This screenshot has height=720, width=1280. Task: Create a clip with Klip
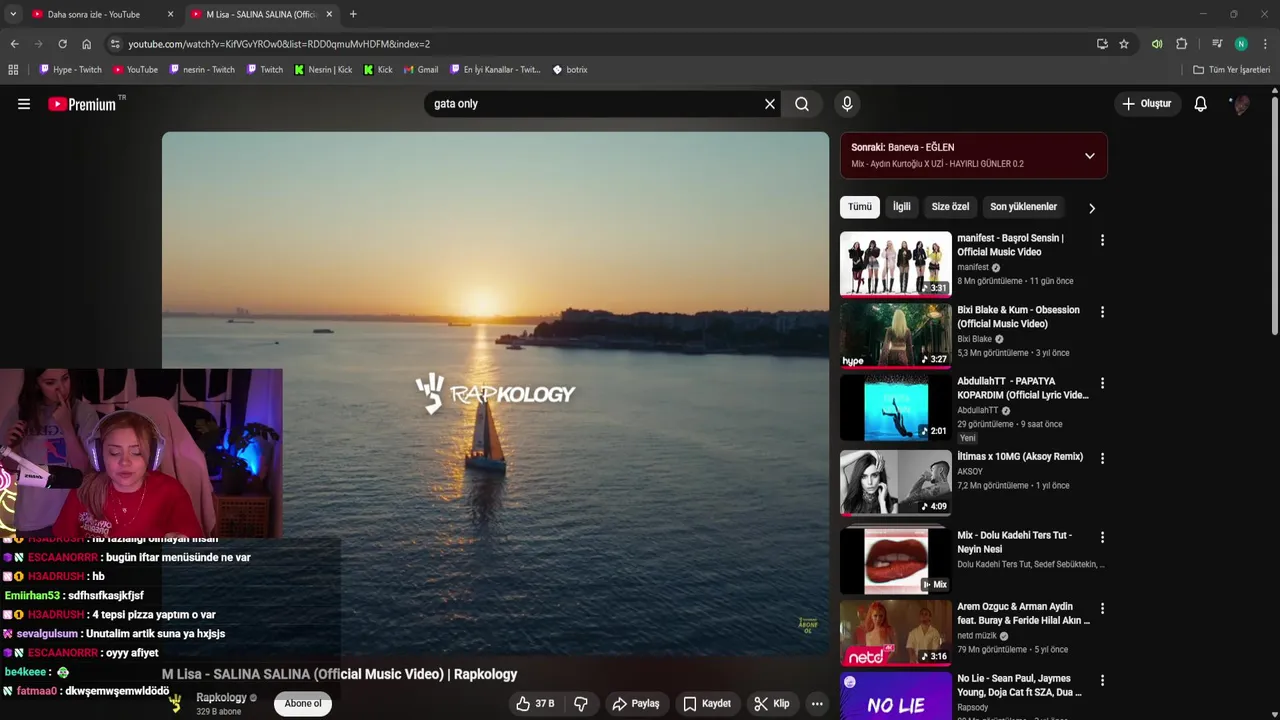coord(772,704)
